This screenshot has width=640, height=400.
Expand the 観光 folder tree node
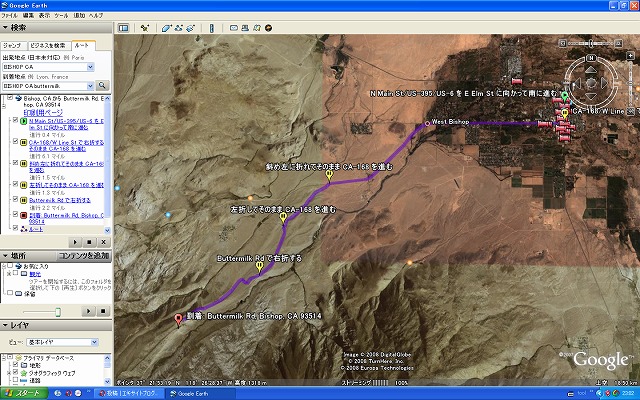click(9, 274)
